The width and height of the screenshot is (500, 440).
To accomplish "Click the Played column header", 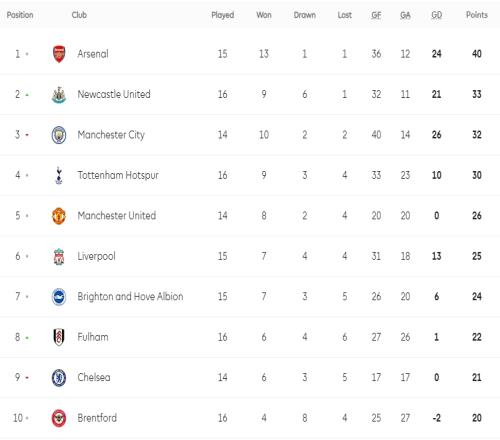I will pos(223,15).
